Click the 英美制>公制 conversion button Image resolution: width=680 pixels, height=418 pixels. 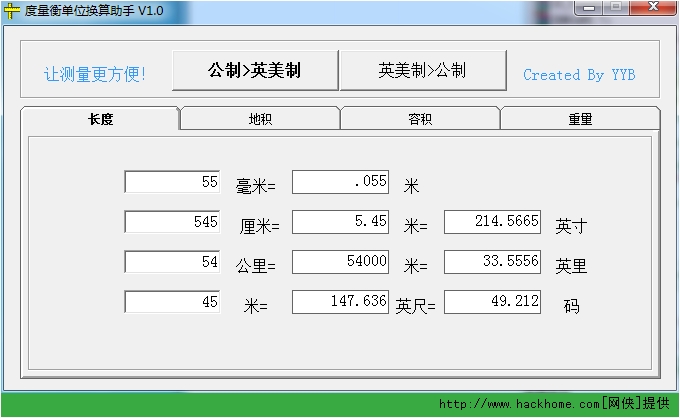coord(423,70)
